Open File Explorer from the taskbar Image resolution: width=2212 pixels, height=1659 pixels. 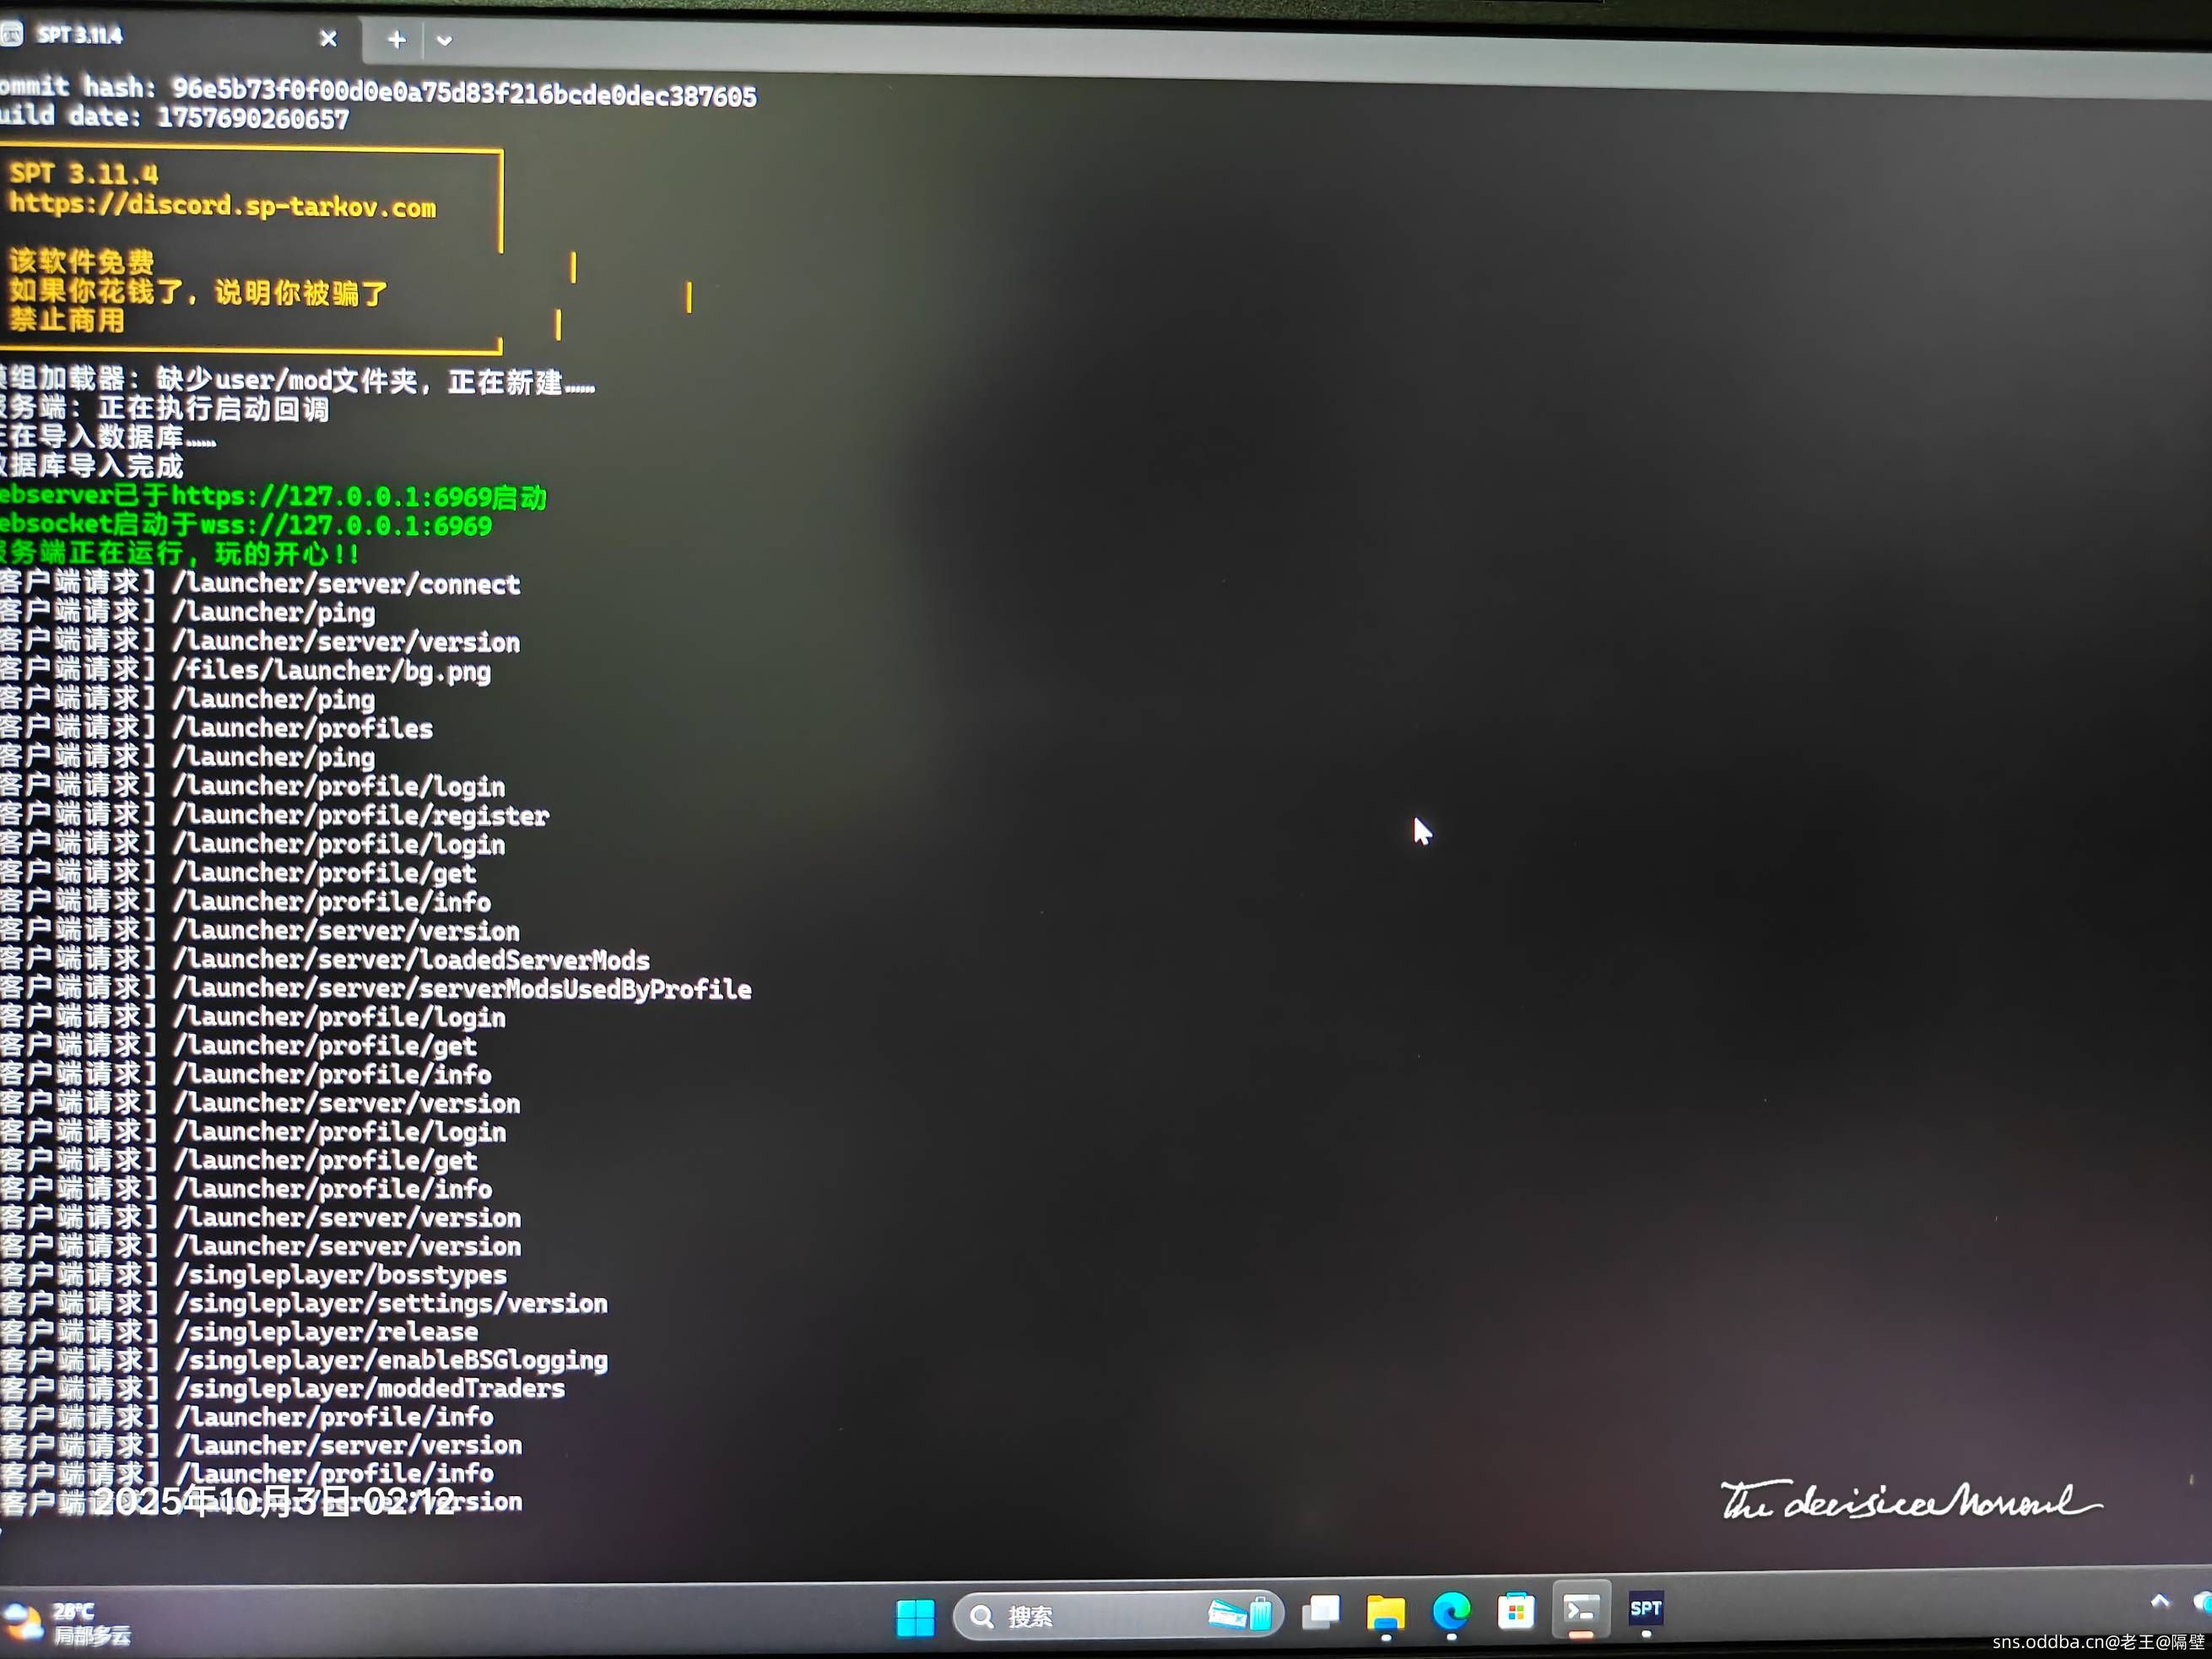(x=1385, y=1612)
